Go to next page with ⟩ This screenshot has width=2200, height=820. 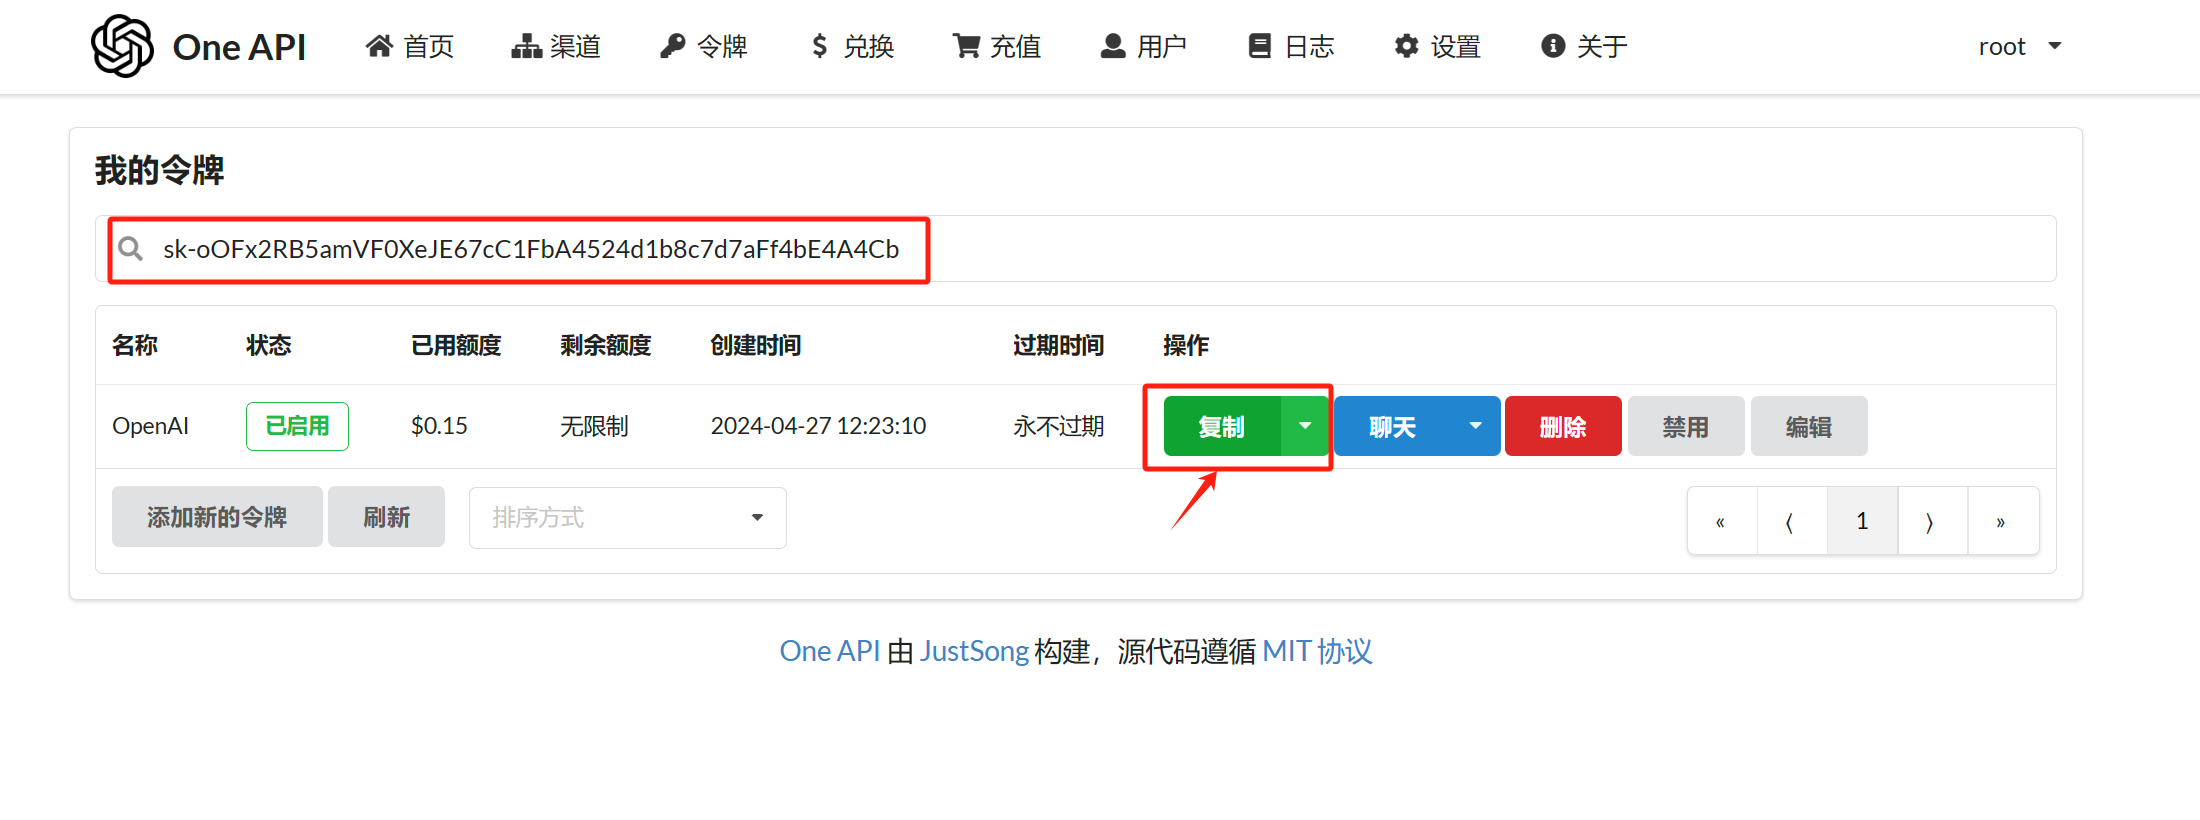(x=1932, y=521)
